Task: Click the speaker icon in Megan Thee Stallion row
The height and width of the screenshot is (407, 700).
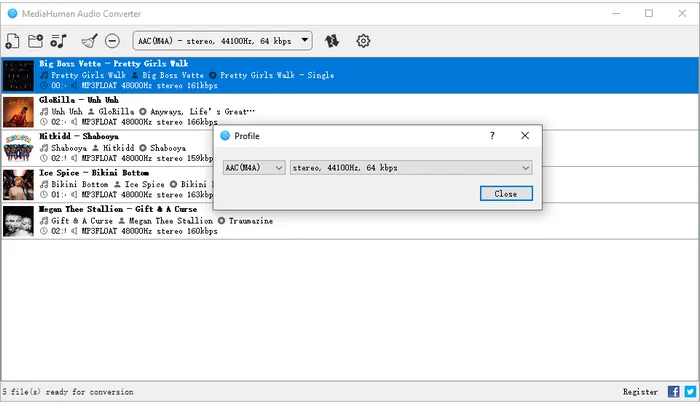Action: [x=74, y=231]
